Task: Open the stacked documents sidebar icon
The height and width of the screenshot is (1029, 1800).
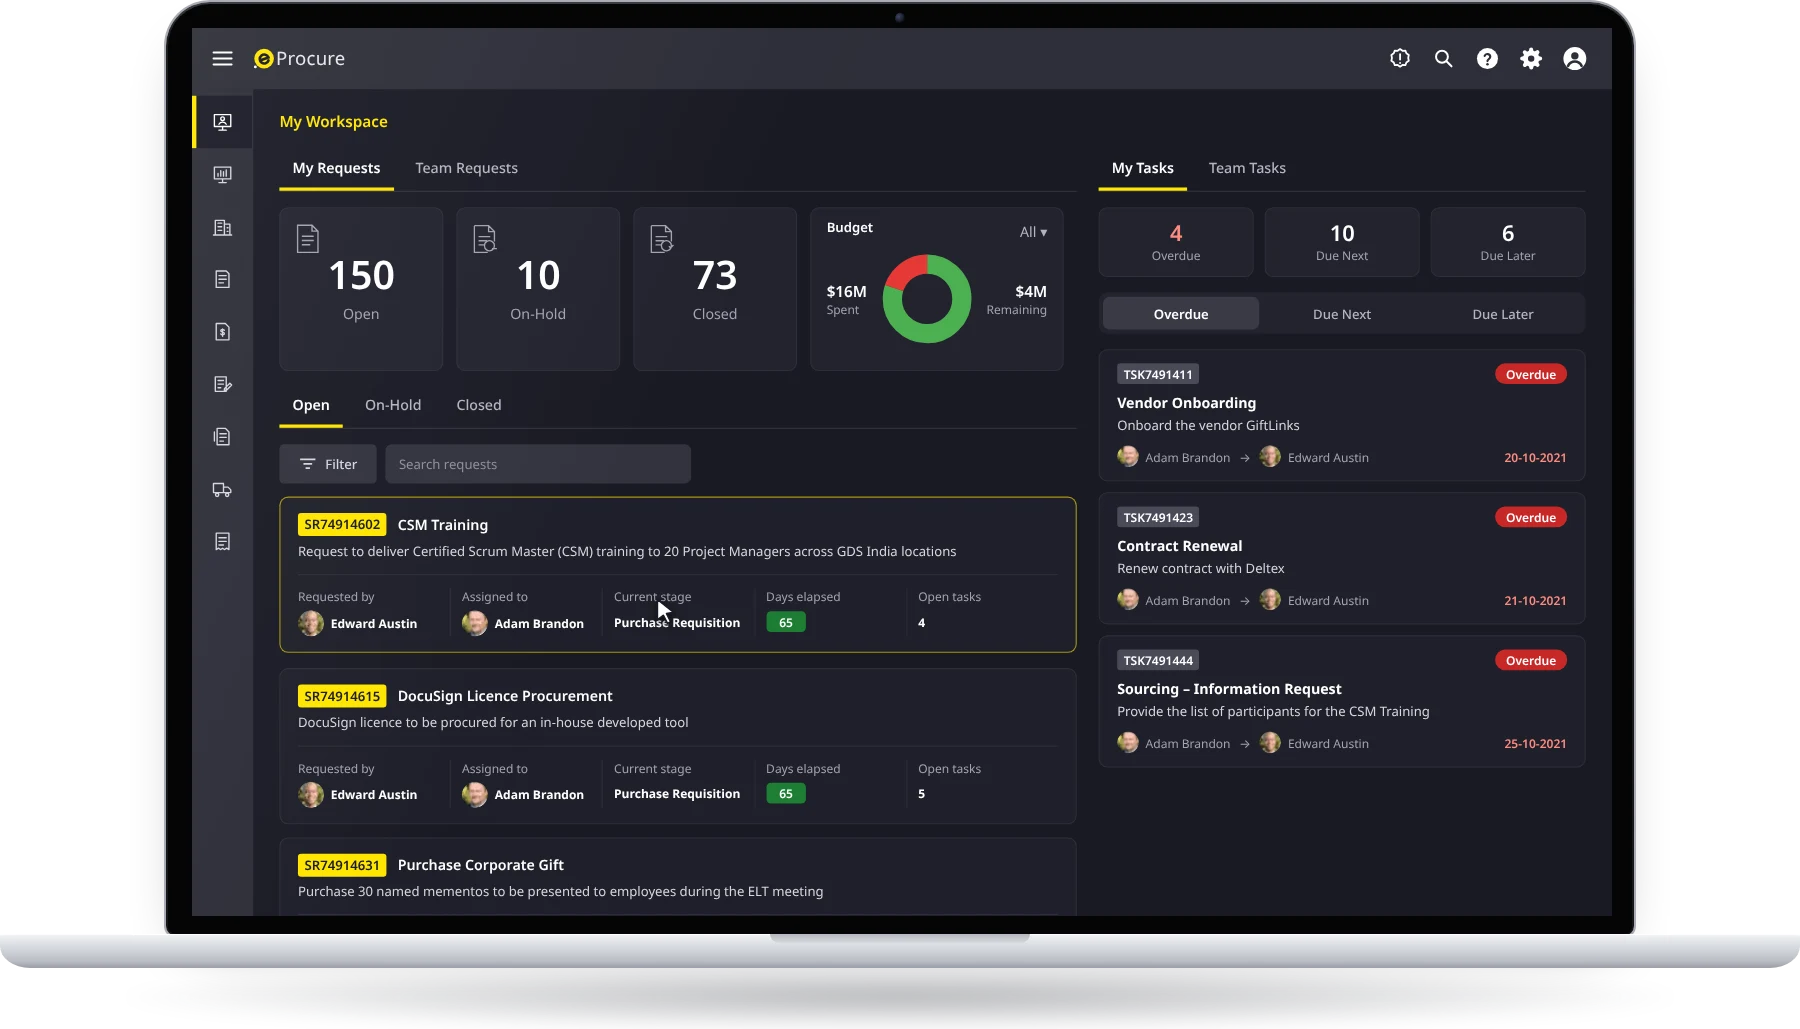Action: (223, 437)
